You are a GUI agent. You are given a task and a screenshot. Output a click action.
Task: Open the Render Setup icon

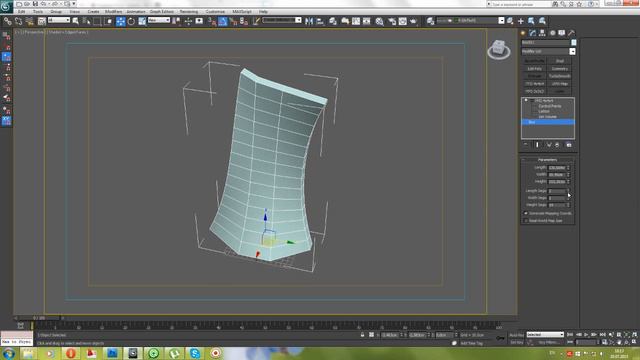[391, 21]
